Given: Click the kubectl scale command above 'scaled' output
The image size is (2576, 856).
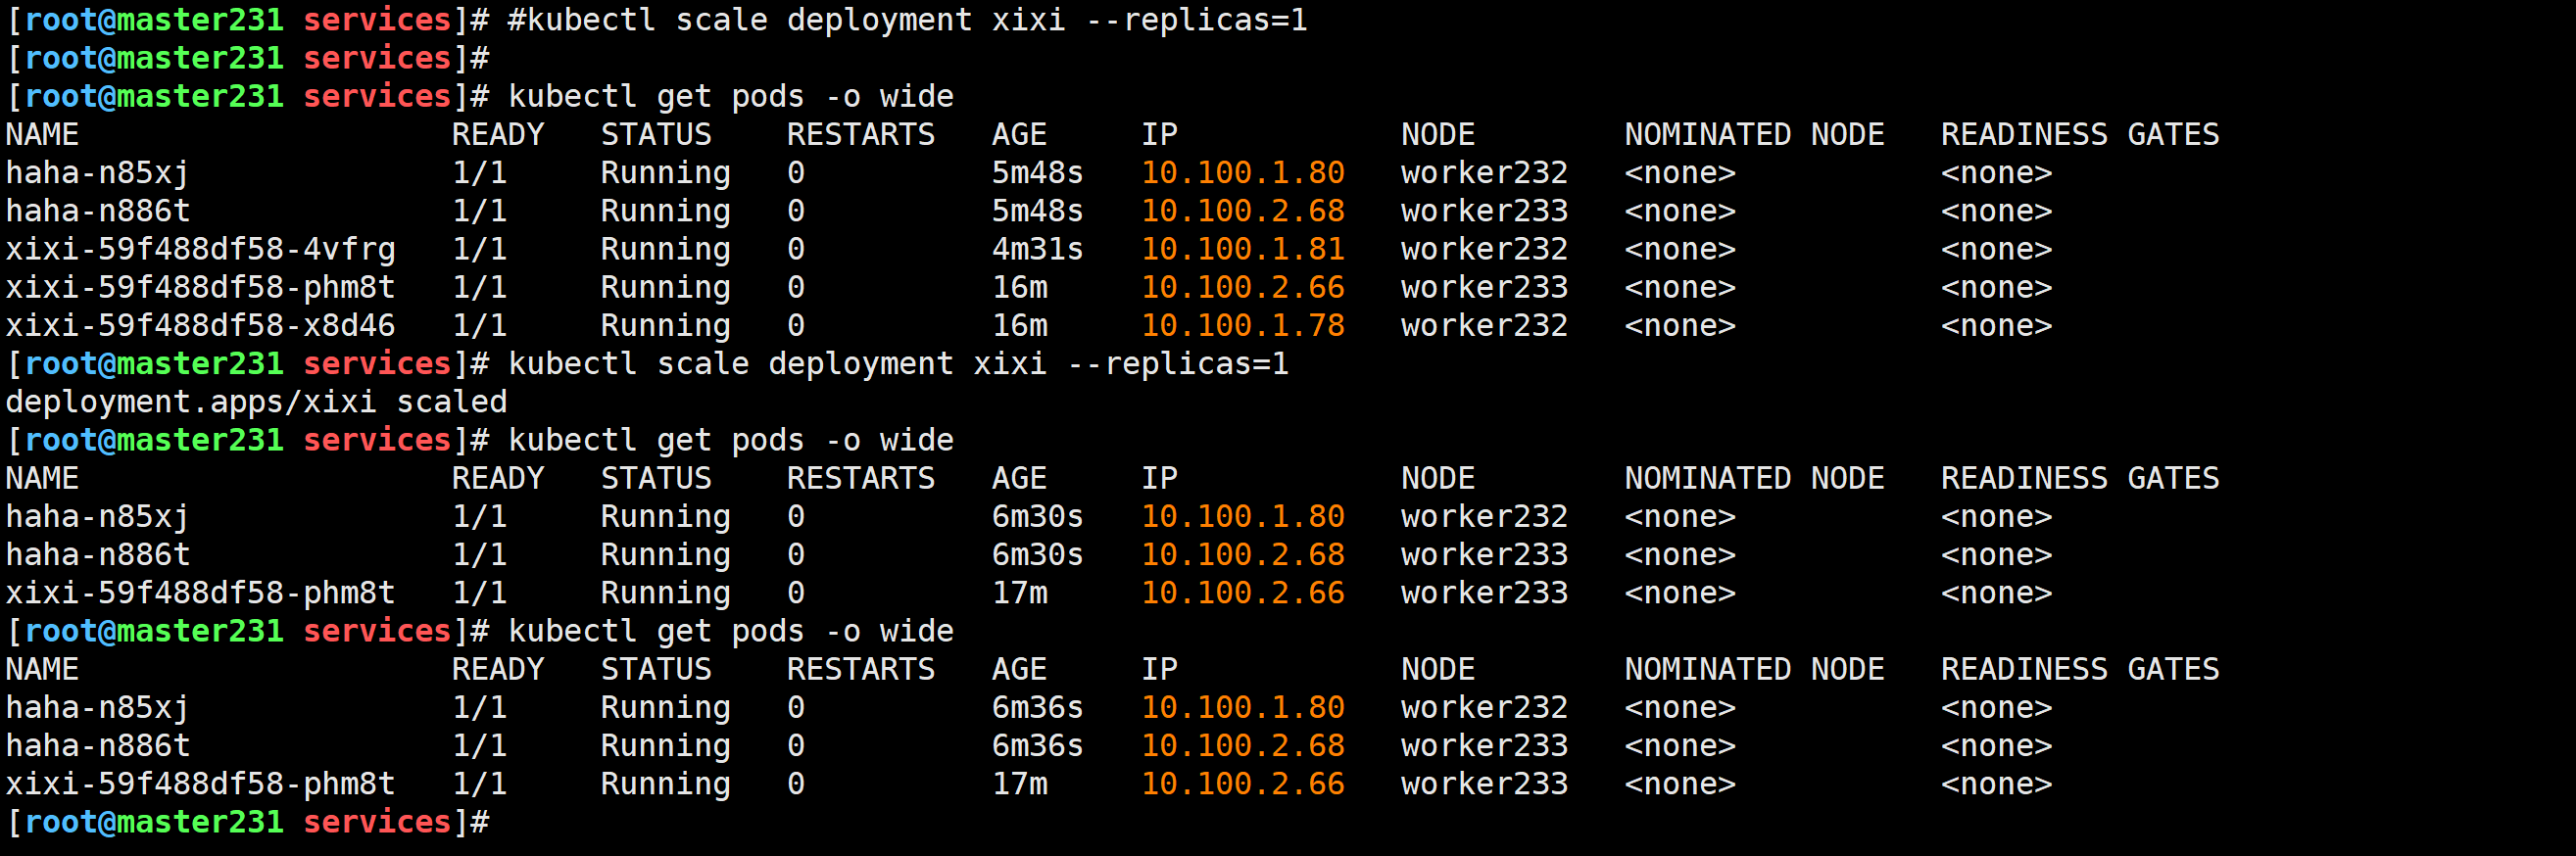Looking at the screenshot, I should pos(898,363).
